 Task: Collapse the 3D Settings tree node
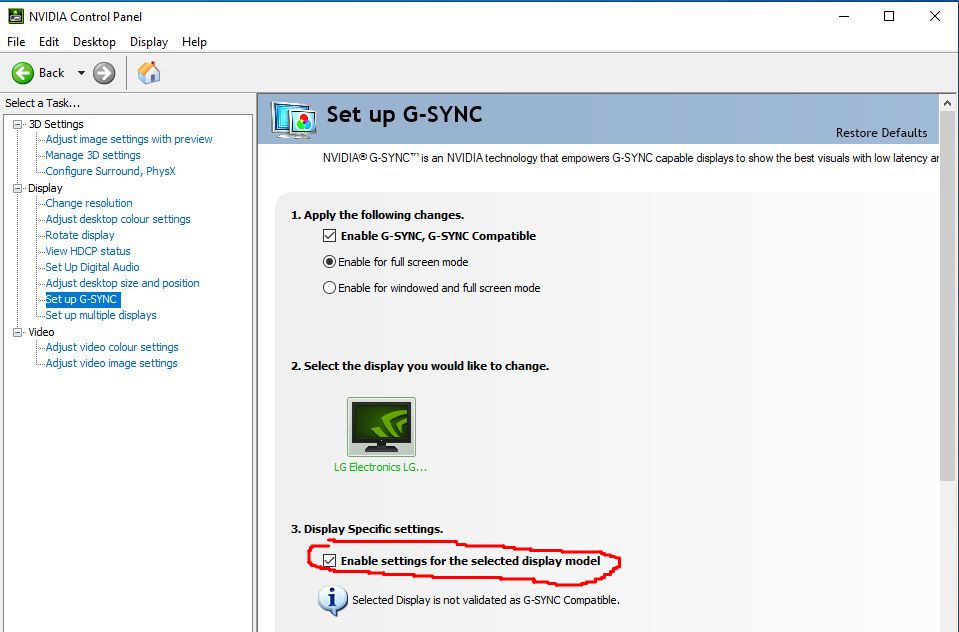(18, 124)
